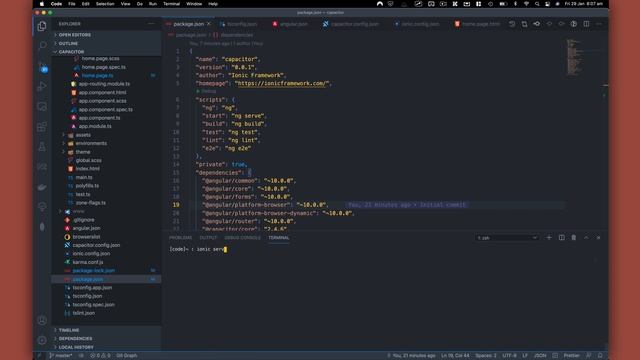Add a new terminal with plus icon
Image resolution: width=640 pixels, height=360 pixels.
549,238
